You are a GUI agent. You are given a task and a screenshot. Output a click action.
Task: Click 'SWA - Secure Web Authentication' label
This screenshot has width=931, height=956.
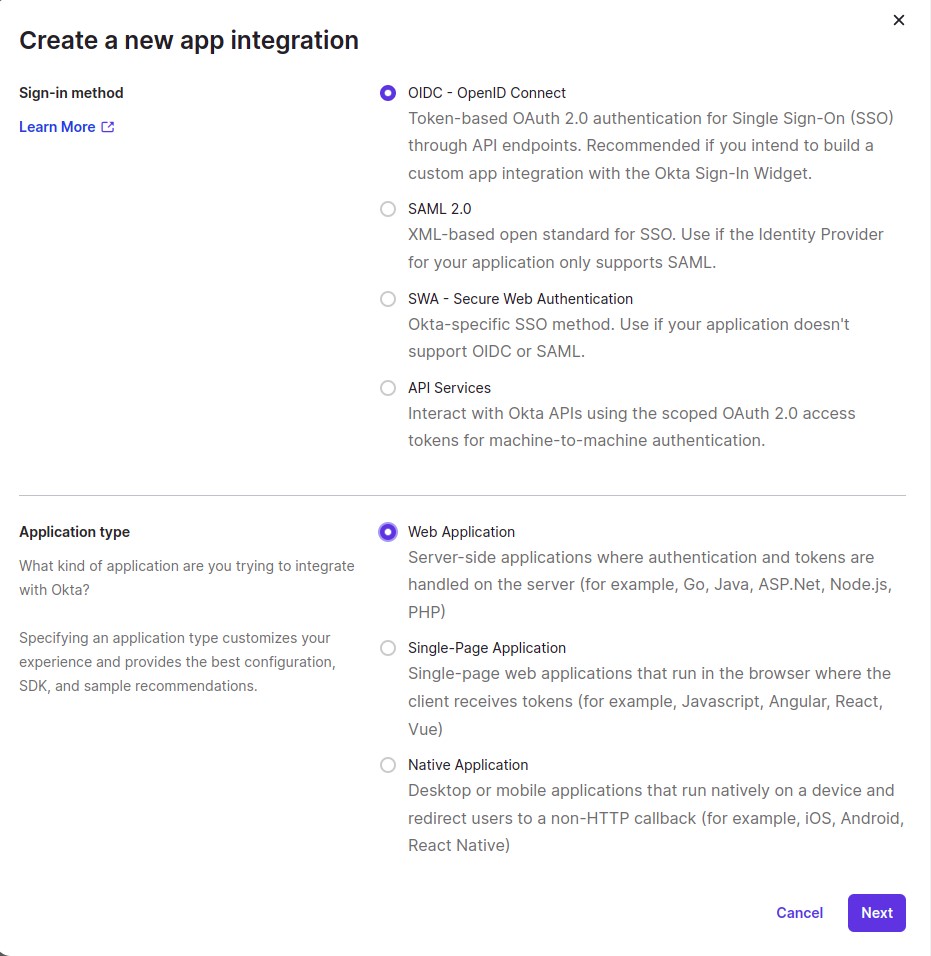point(520,299)
